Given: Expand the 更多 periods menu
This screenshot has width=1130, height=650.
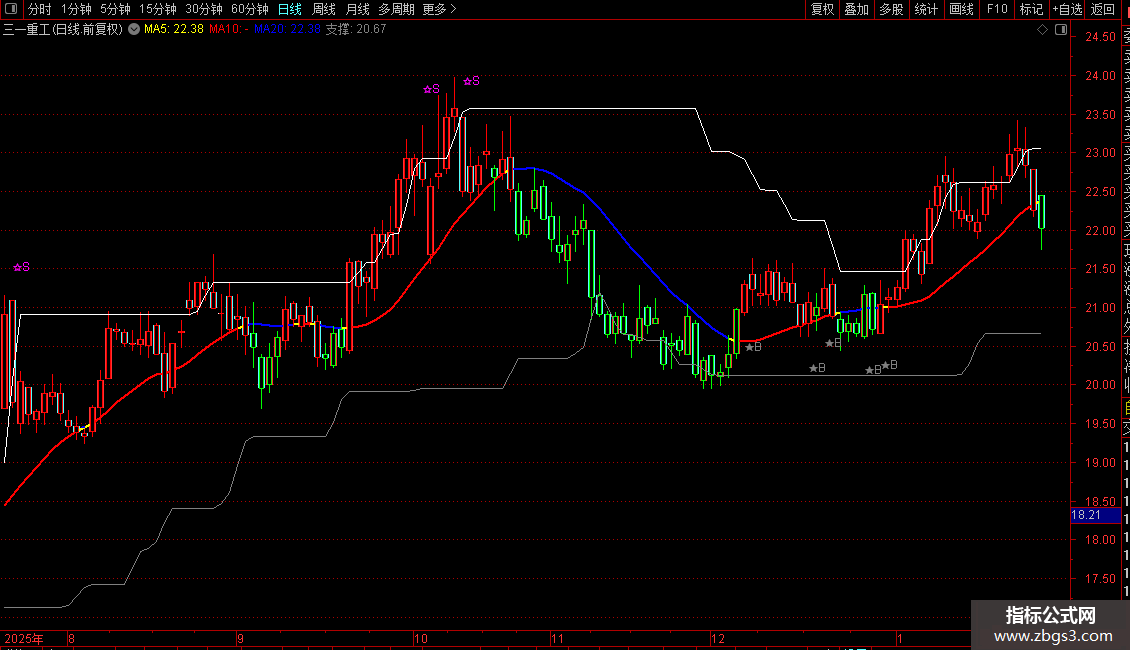Looking at the screenshot, I should tap(439, 9).
